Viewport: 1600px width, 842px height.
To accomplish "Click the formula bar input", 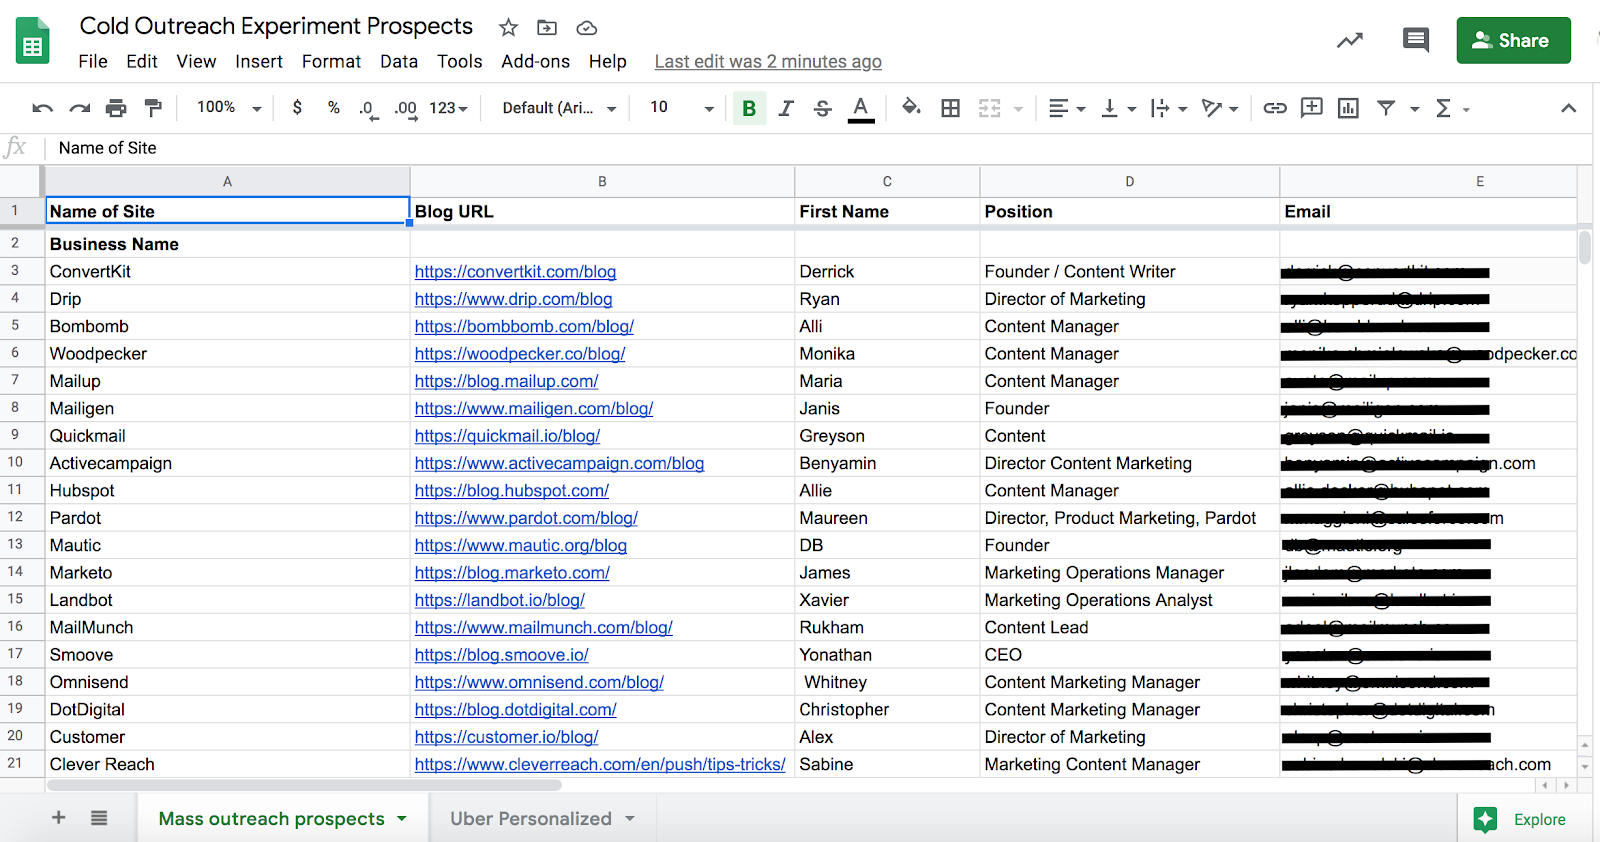I will coord(820,148).
